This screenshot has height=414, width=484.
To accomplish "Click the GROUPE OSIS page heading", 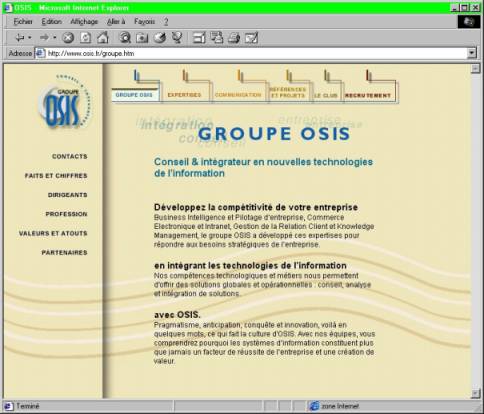I will (x=274, y=134).
